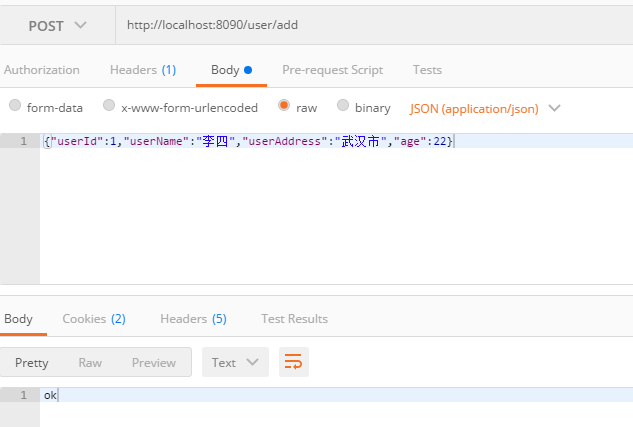Image resolution: width=633 pixels, height=427 pixels.
Task: Choose the binary body radio option
Action: click(343, 105)
